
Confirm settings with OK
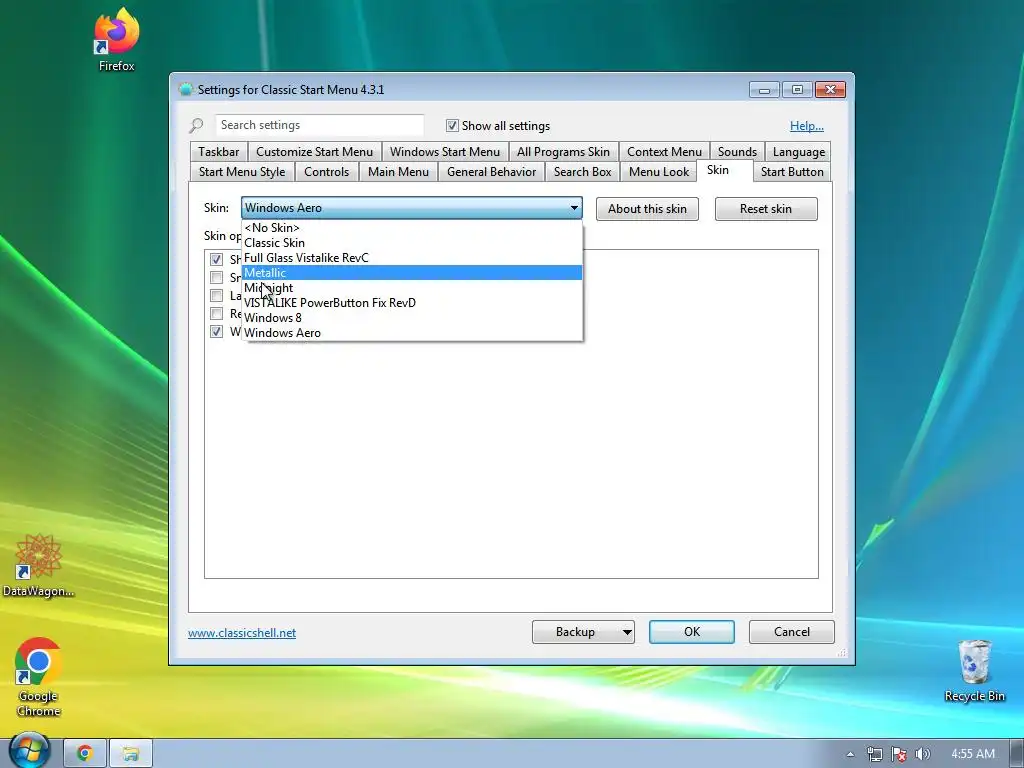(692, 632)
